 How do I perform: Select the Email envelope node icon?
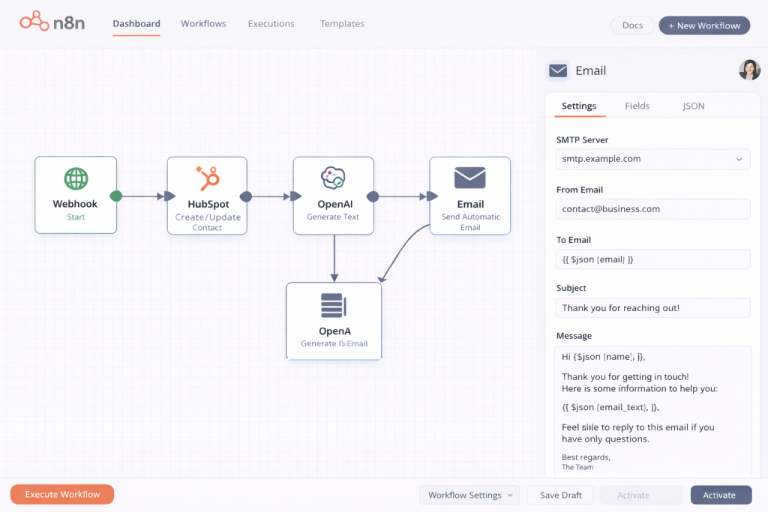tap(470, 178)
